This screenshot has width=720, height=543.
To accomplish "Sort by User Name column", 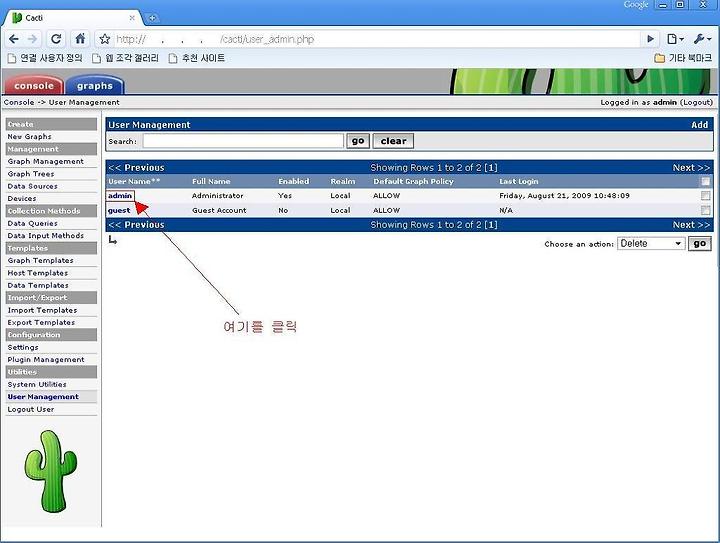I will point(134,181).
